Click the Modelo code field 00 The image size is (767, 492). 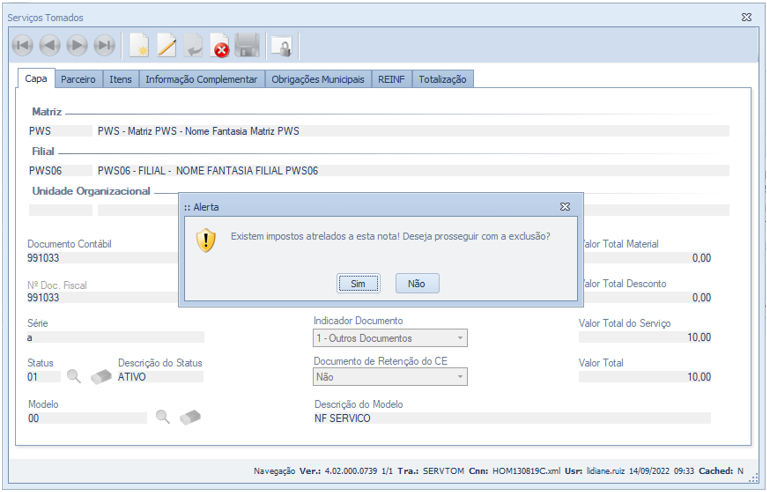(87, 418)
